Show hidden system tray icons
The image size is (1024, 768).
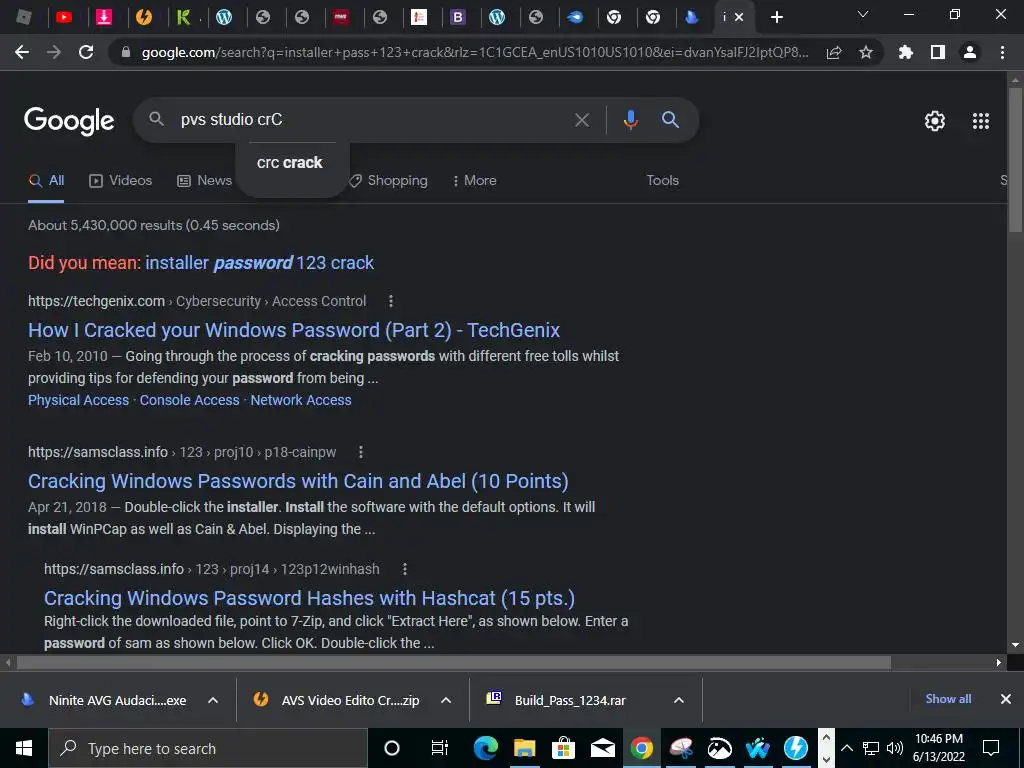pyautogui.click(x=846, y=748)
